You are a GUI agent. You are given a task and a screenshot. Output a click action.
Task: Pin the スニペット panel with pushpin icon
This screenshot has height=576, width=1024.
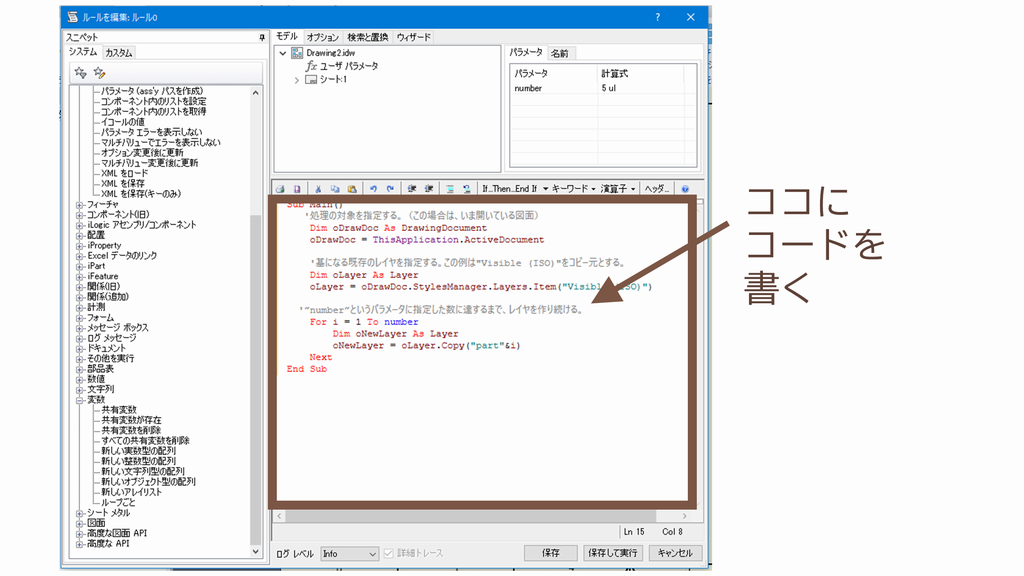coord(262,37)
